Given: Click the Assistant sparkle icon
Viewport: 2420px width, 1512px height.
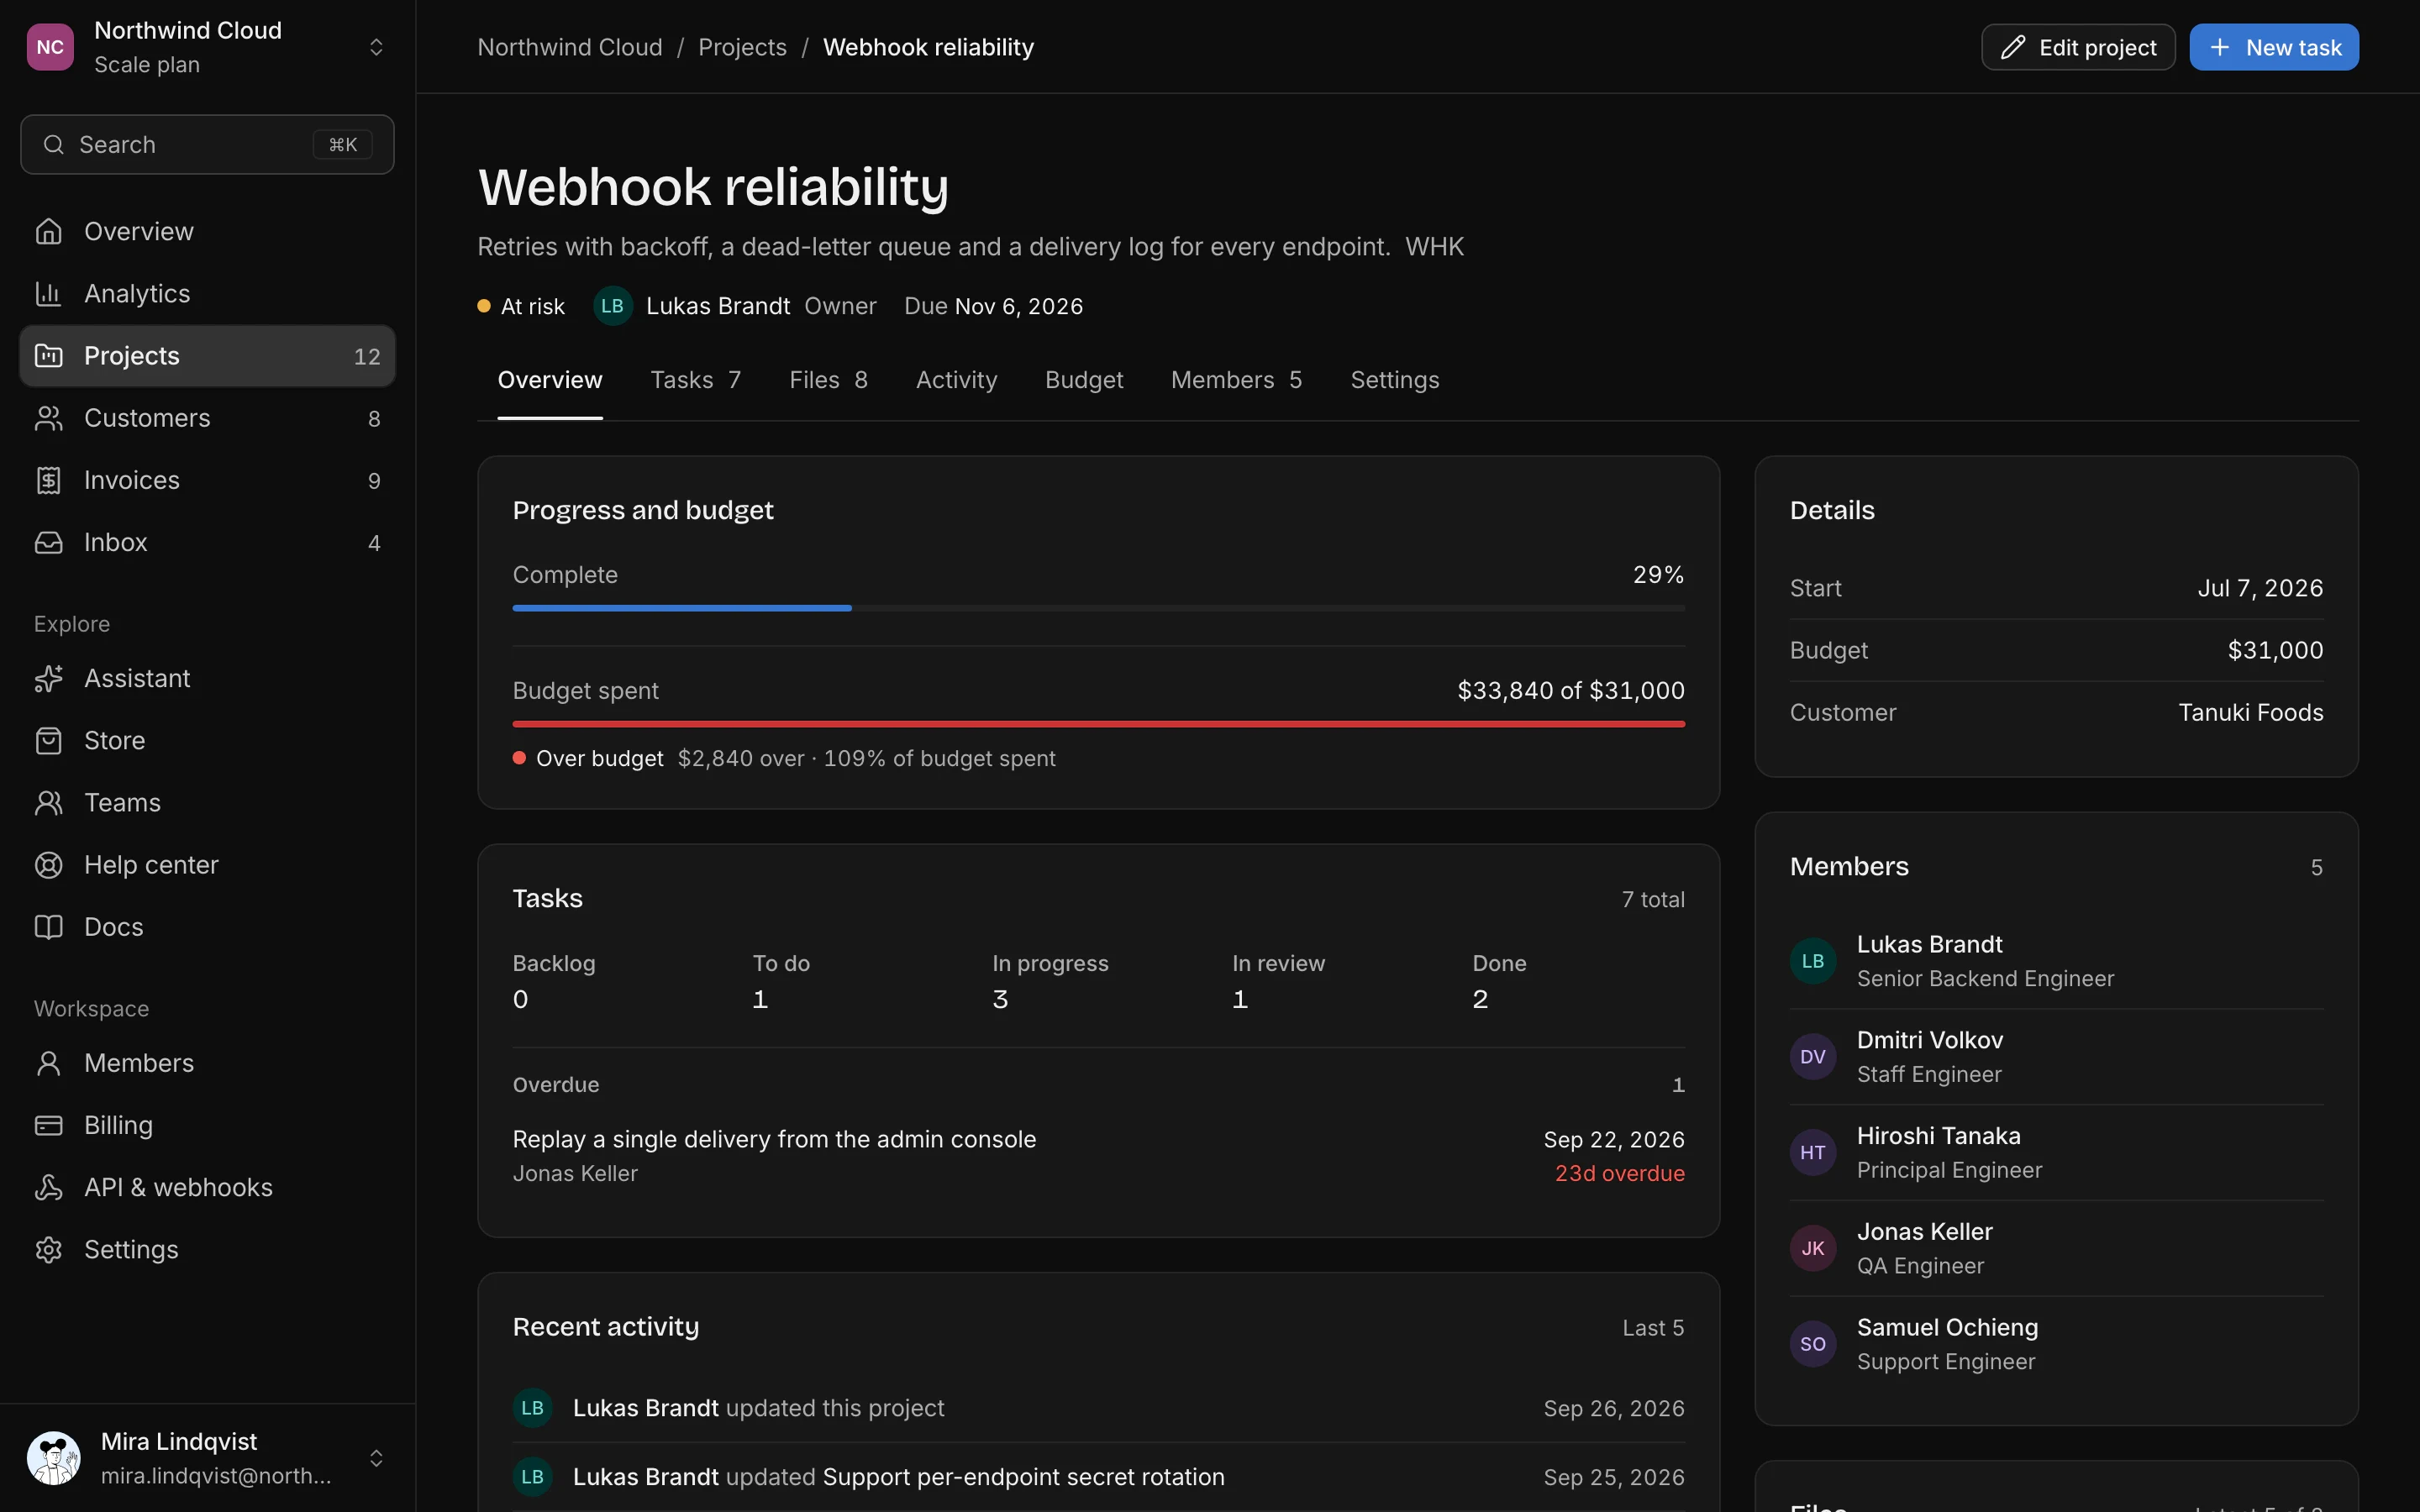Looking at the screenshot, I should [x=48, y=678].
